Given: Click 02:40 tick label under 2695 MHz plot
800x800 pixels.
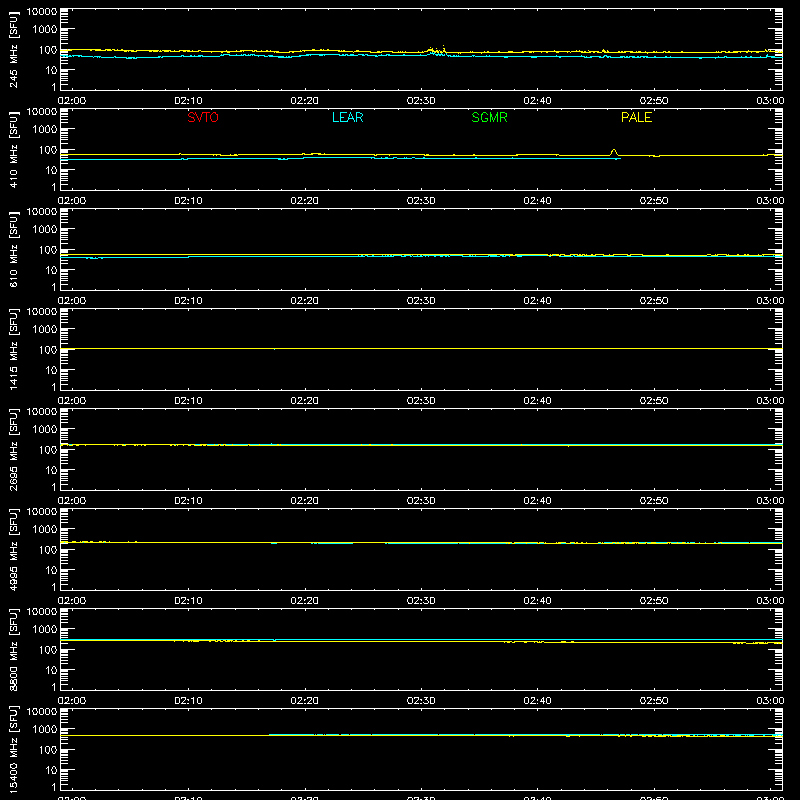Looking at the screenshot, I should pos(537,501).
